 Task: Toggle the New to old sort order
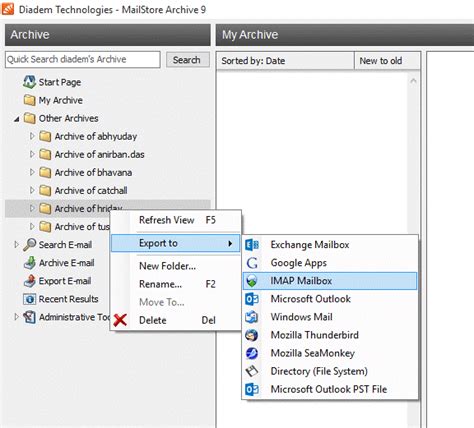pyautogui.click(x=387, y=61)
